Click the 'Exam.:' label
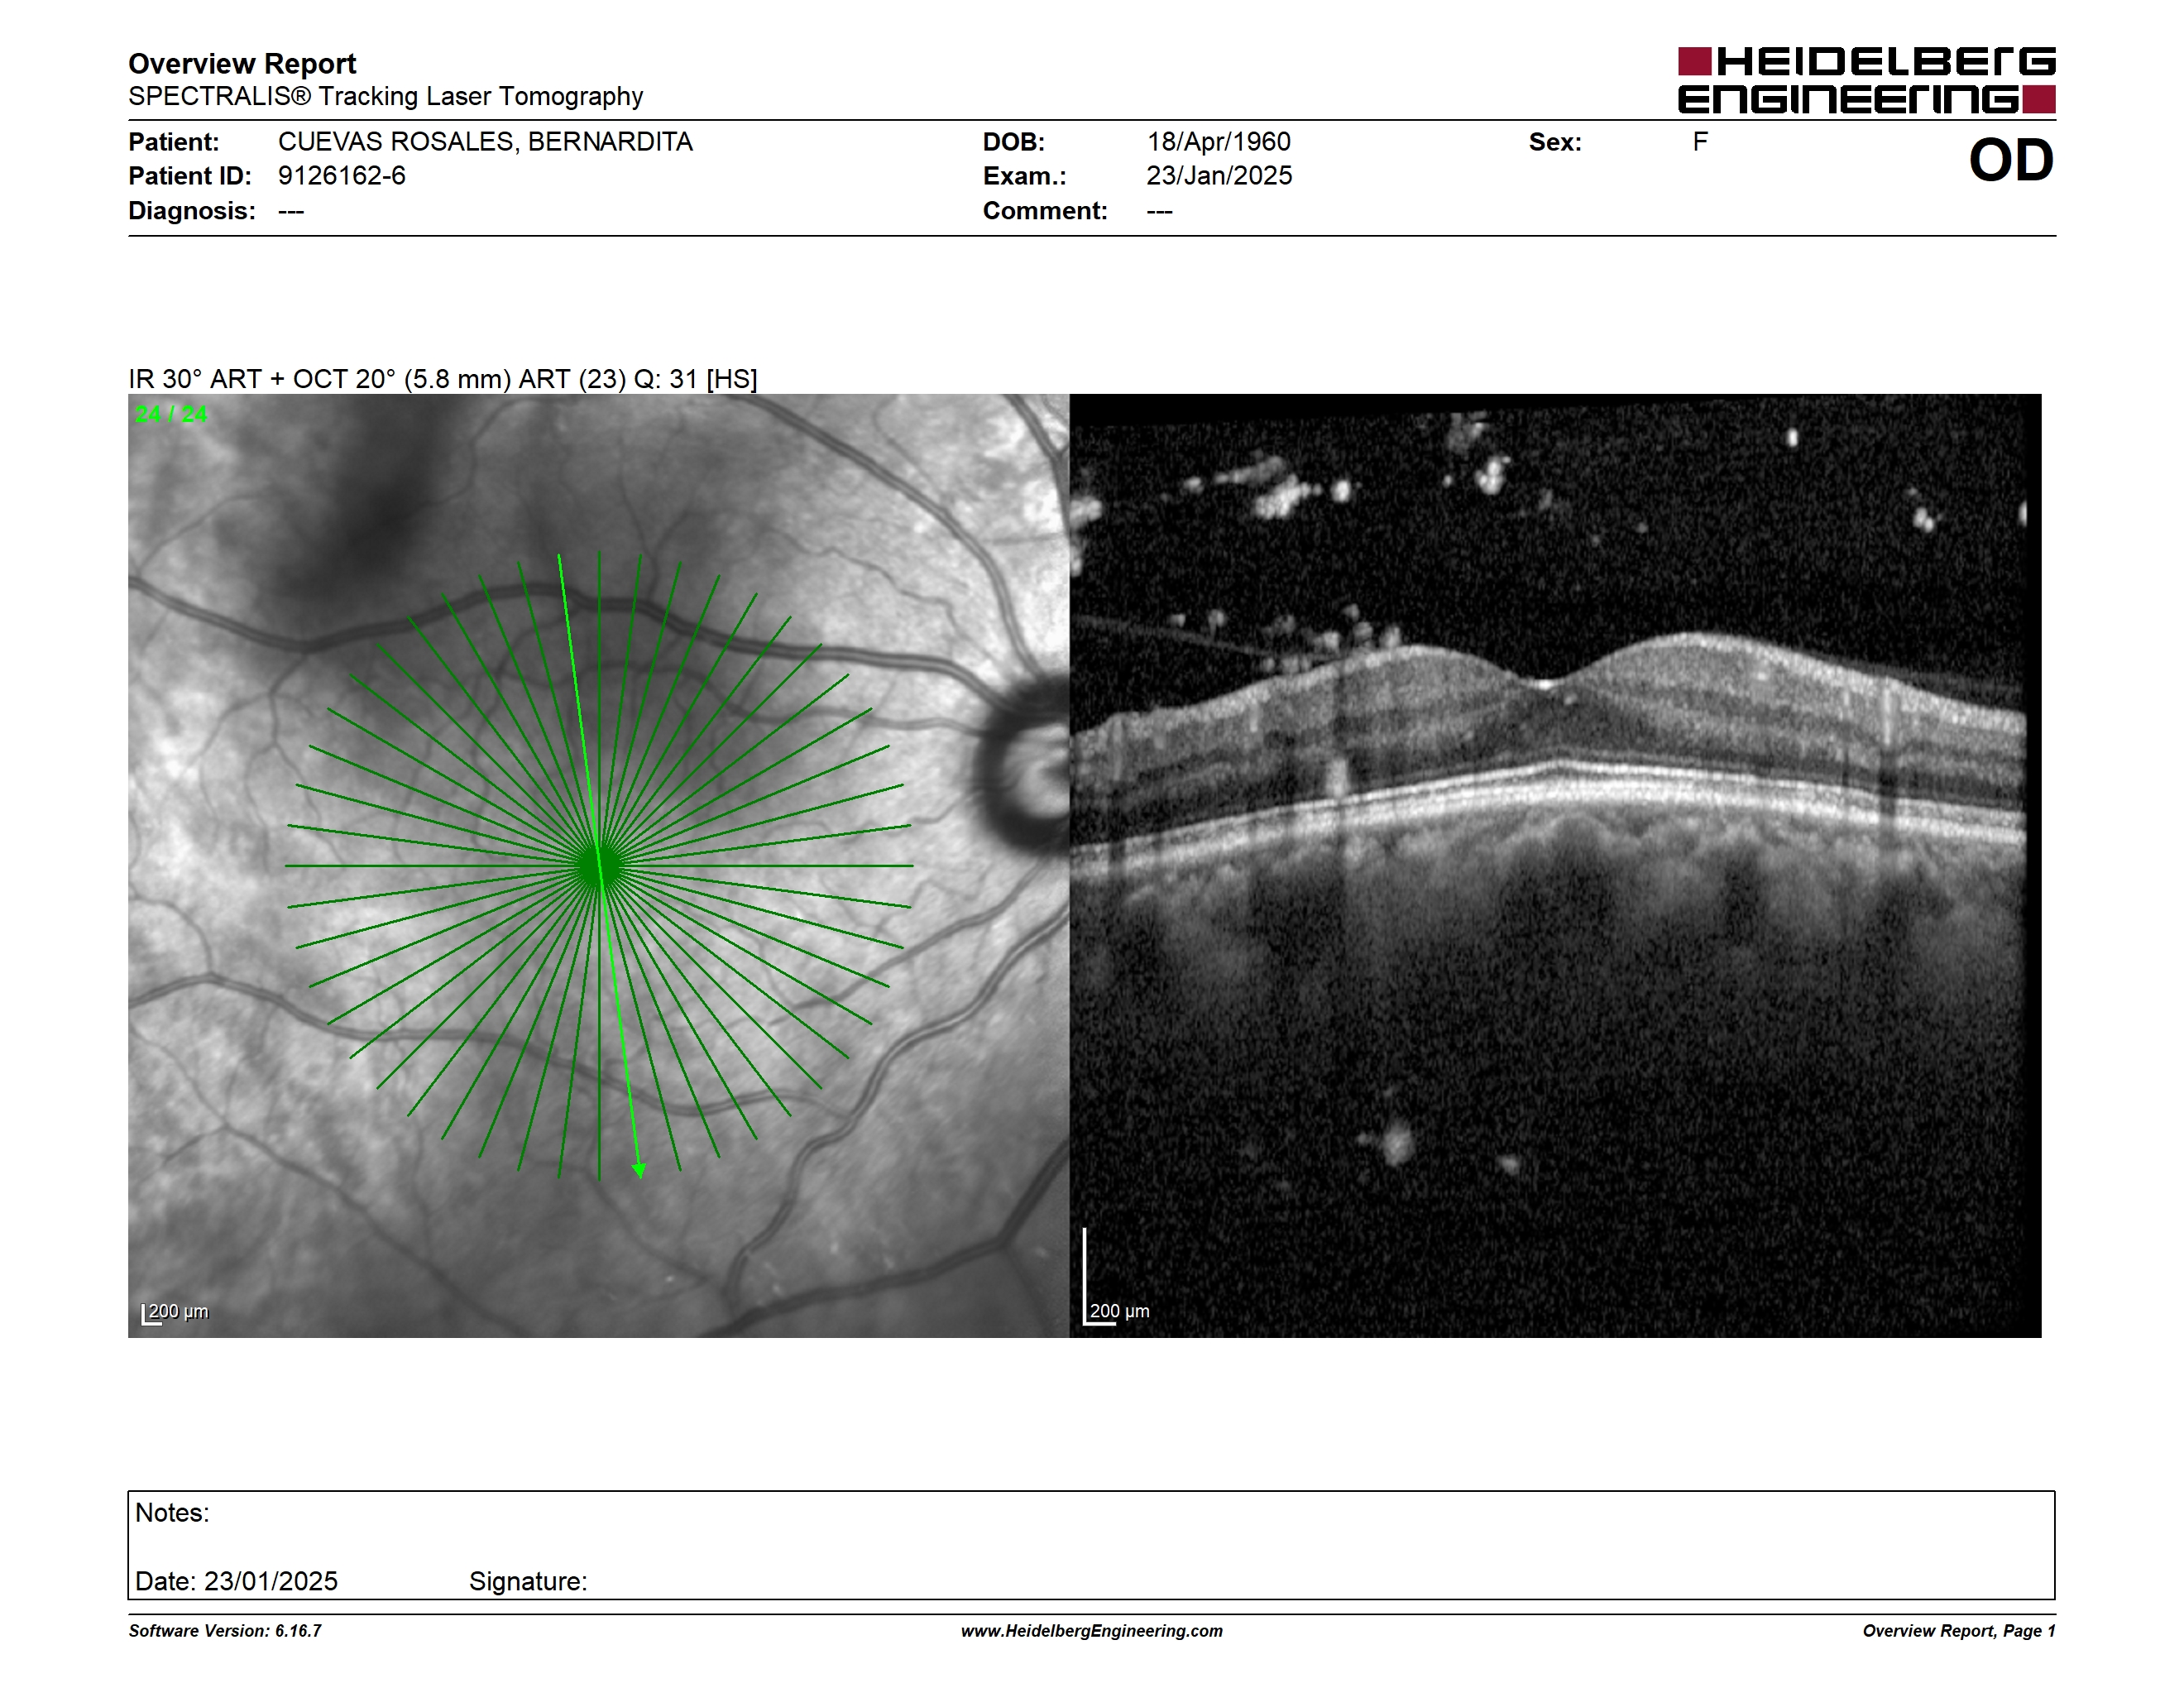Screen dimensions: 2184x1688 coord(1024,176)
